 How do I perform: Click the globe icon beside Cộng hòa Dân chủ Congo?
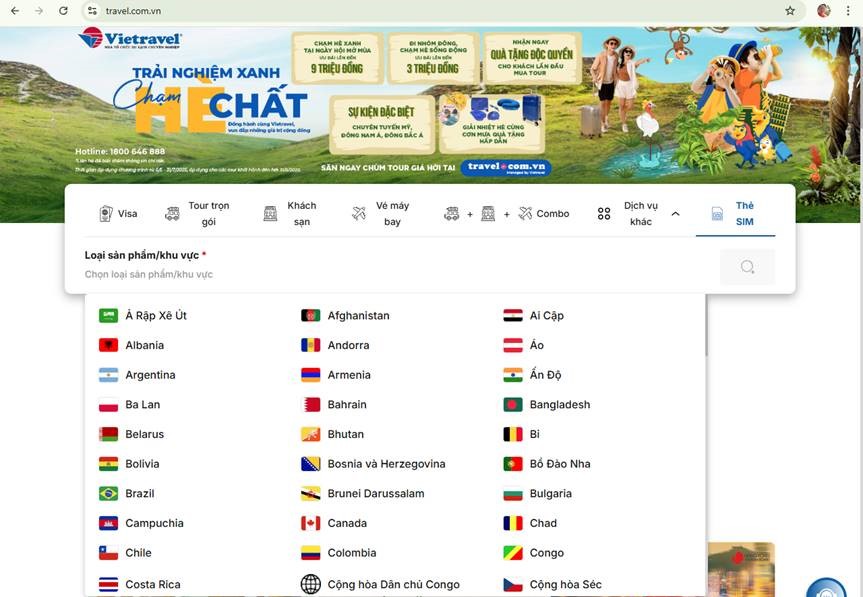310,584
